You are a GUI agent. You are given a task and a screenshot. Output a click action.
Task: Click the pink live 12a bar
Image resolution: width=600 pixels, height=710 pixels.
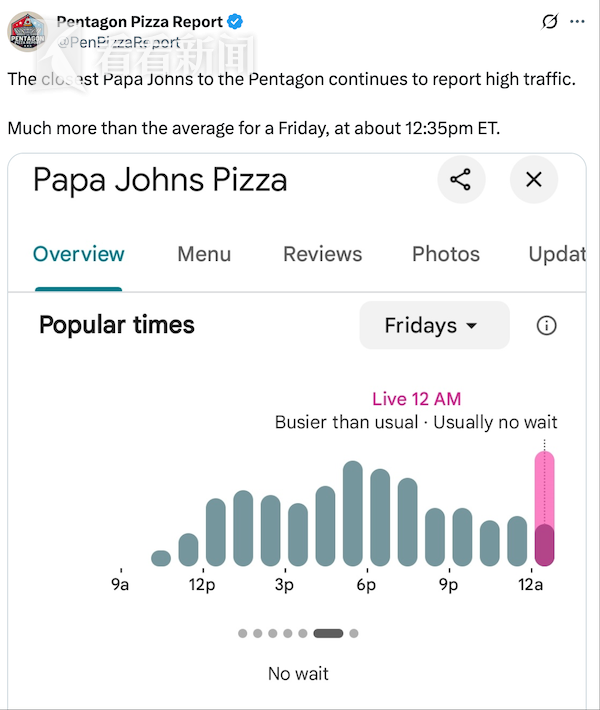544,510
